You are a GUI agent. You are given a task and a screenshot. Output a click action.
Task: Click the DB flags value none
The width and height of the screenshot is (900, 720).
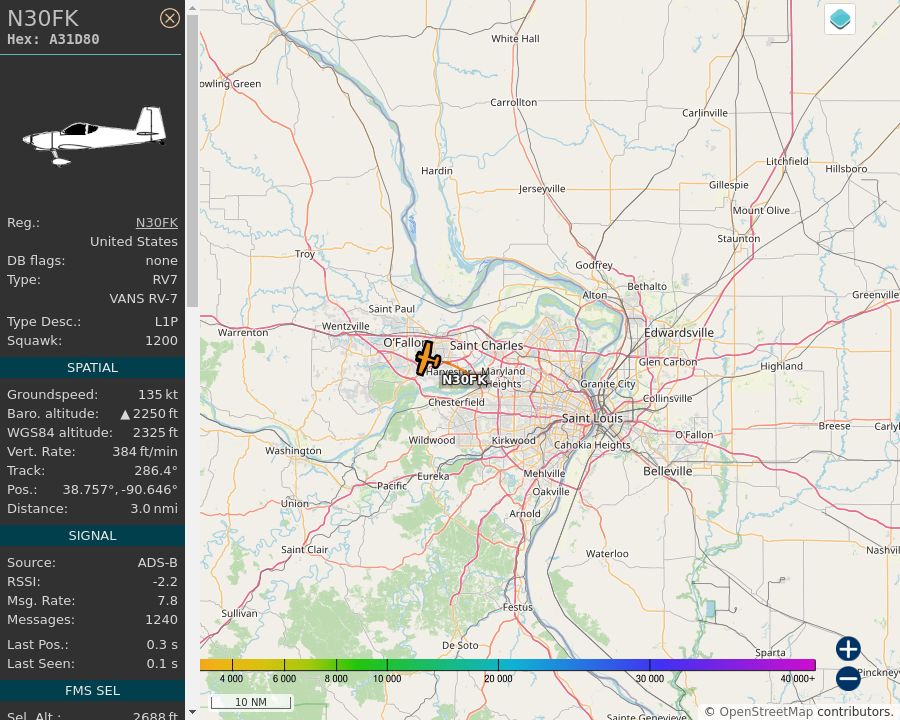tap(161, 261)
